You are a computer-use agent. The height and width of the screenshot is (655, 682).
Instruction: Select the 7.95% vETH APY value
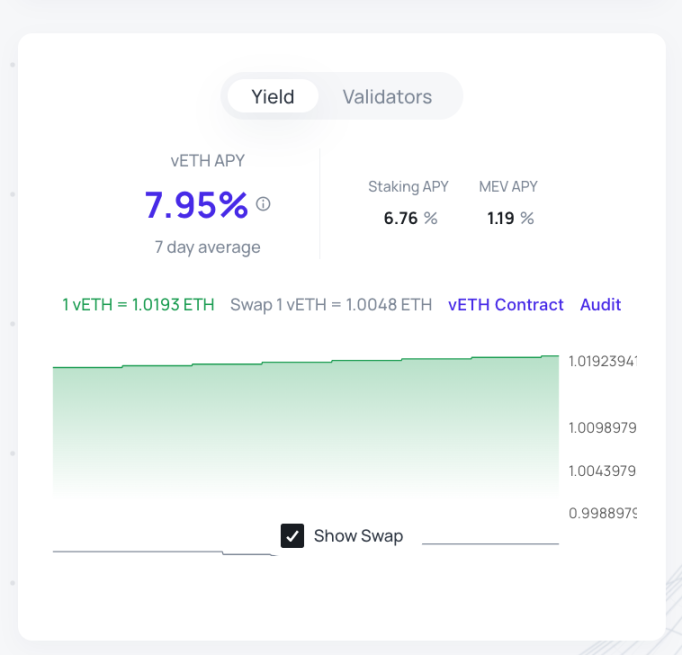click(x=196, y=205)
